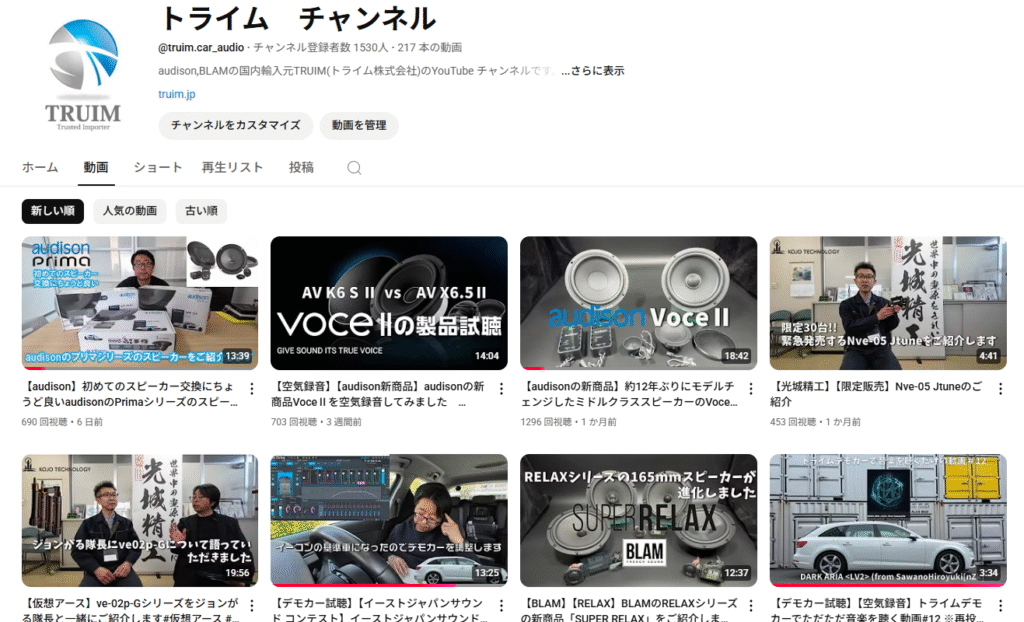
Task: Click the チャンネル登録者数 1530人 text
Action: click(321, 47)
